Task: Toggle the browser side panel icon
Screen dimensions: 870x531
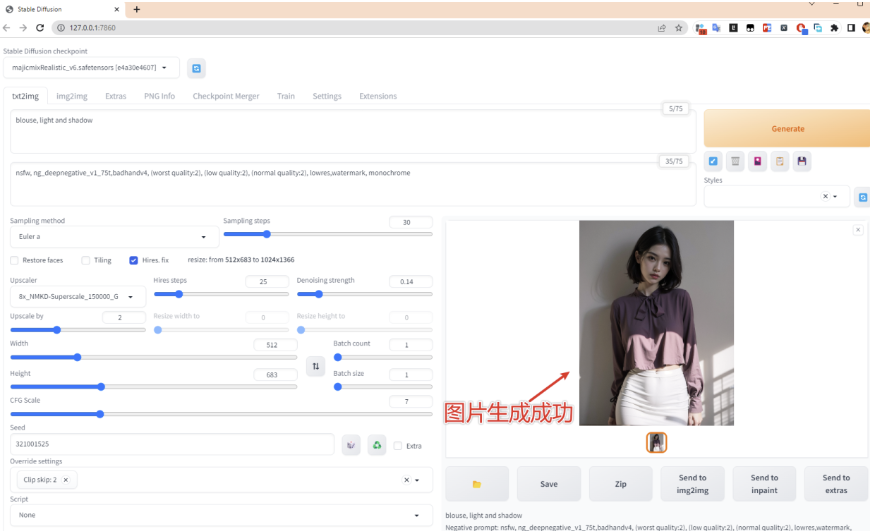Action: click(x=851, y=28)
